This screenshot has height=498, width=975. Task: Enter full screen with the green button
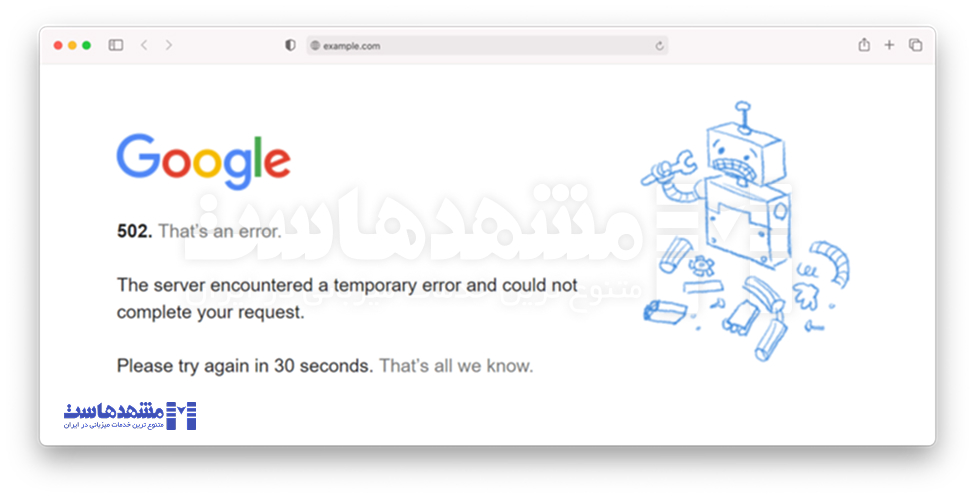coord(86,45)
